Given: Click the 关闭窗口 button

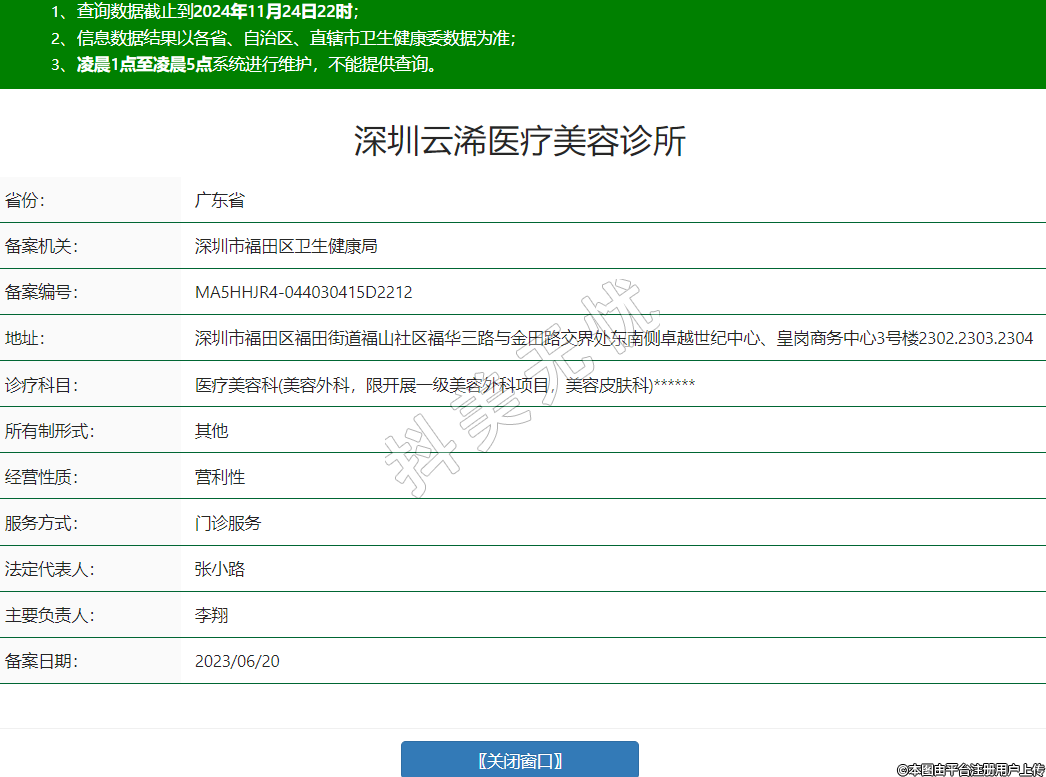Looking at the screenshot, I should (519, 760).
